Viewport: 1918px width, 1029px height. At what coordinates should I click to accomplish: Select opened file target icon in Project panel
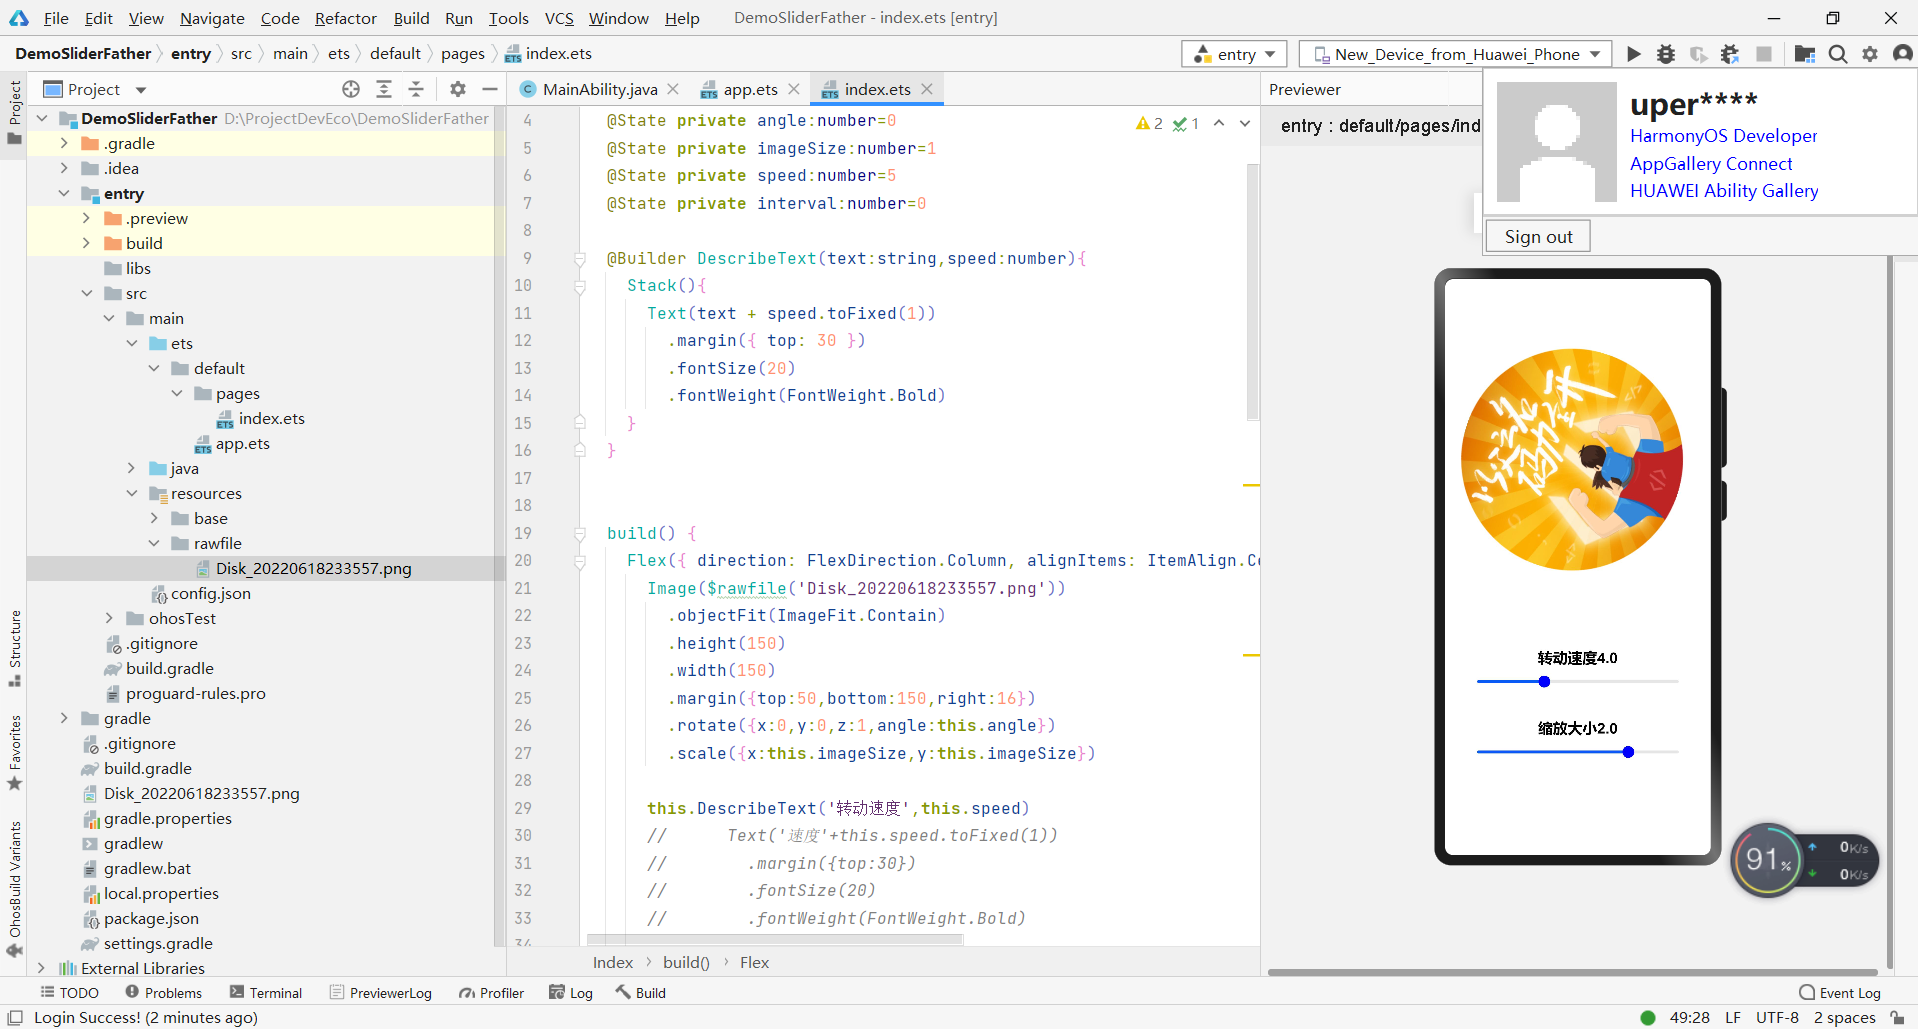pos(351,89)
